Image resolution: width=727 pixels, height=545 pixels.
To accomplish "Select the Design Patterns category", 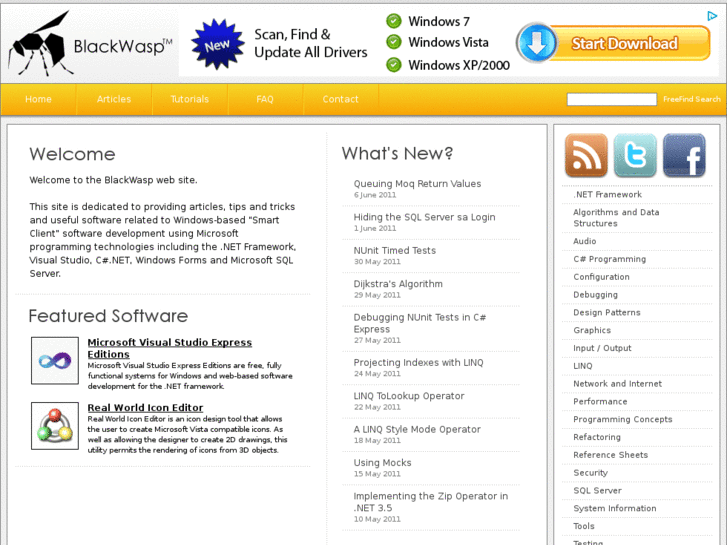I will 606,313.
